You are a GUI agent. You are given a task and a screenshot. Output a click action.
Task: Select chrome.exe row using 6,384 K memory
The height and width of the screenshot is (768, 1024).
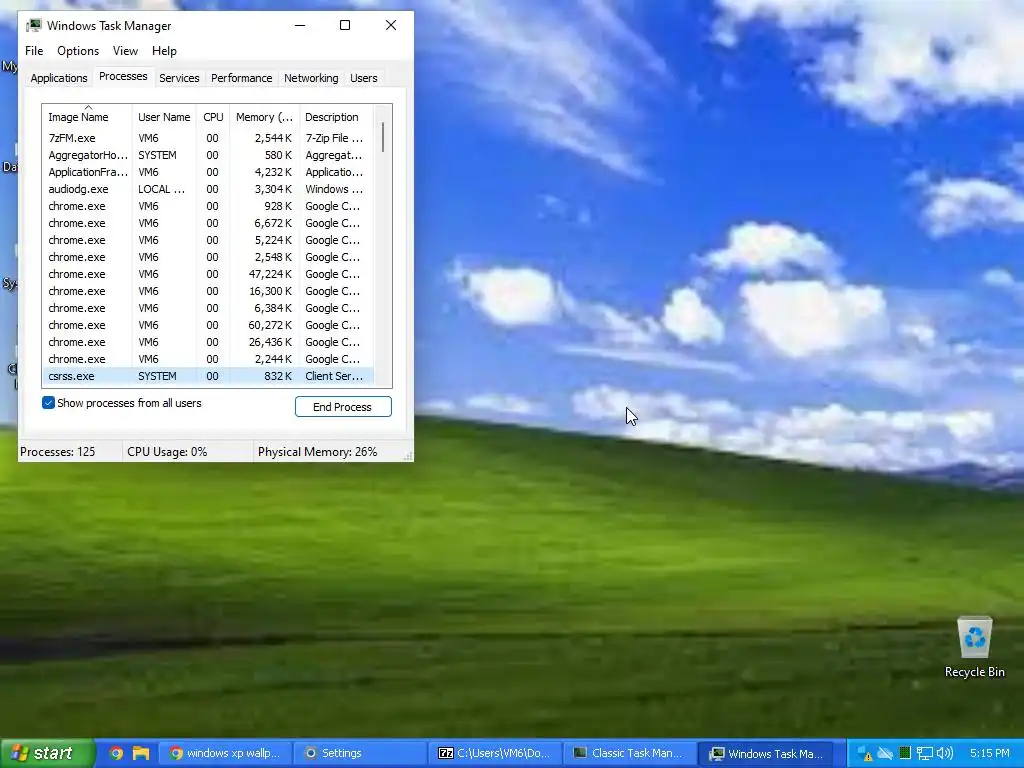[x=208, y=308]
